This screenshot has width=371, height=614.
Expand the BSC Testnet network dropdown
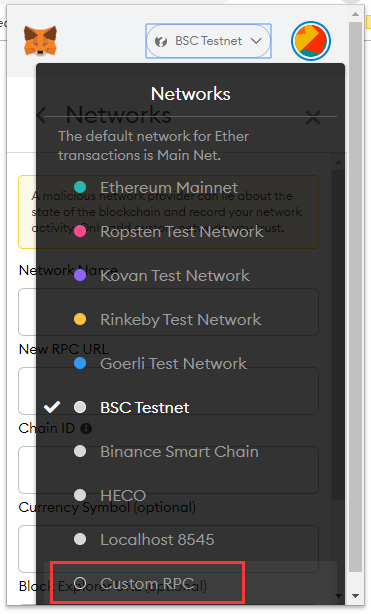pyautogui.click(x=208, y=41)
